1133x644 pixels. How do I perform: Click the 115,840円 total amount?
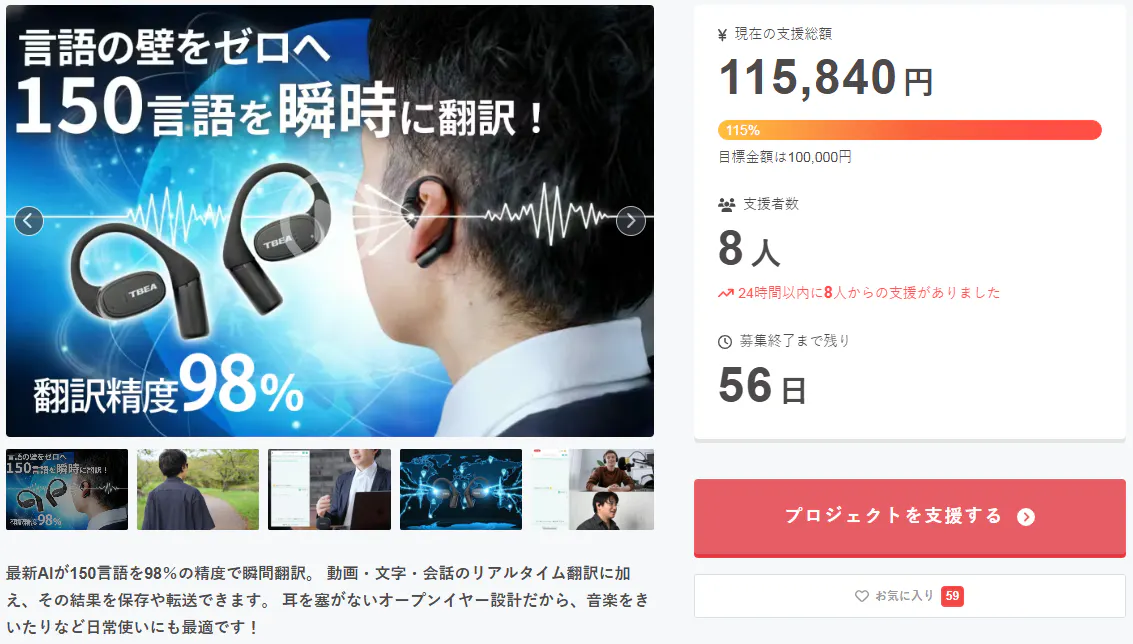click(826, 77)
